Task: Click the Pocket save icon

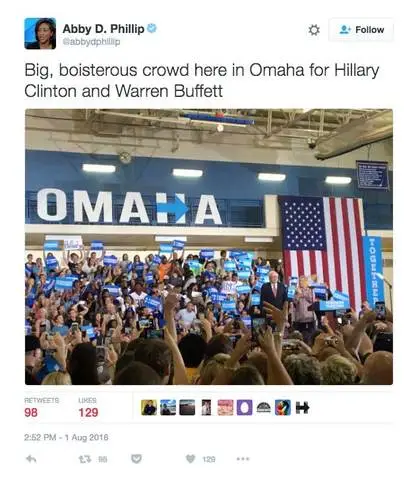Action: tap(136, 459)
